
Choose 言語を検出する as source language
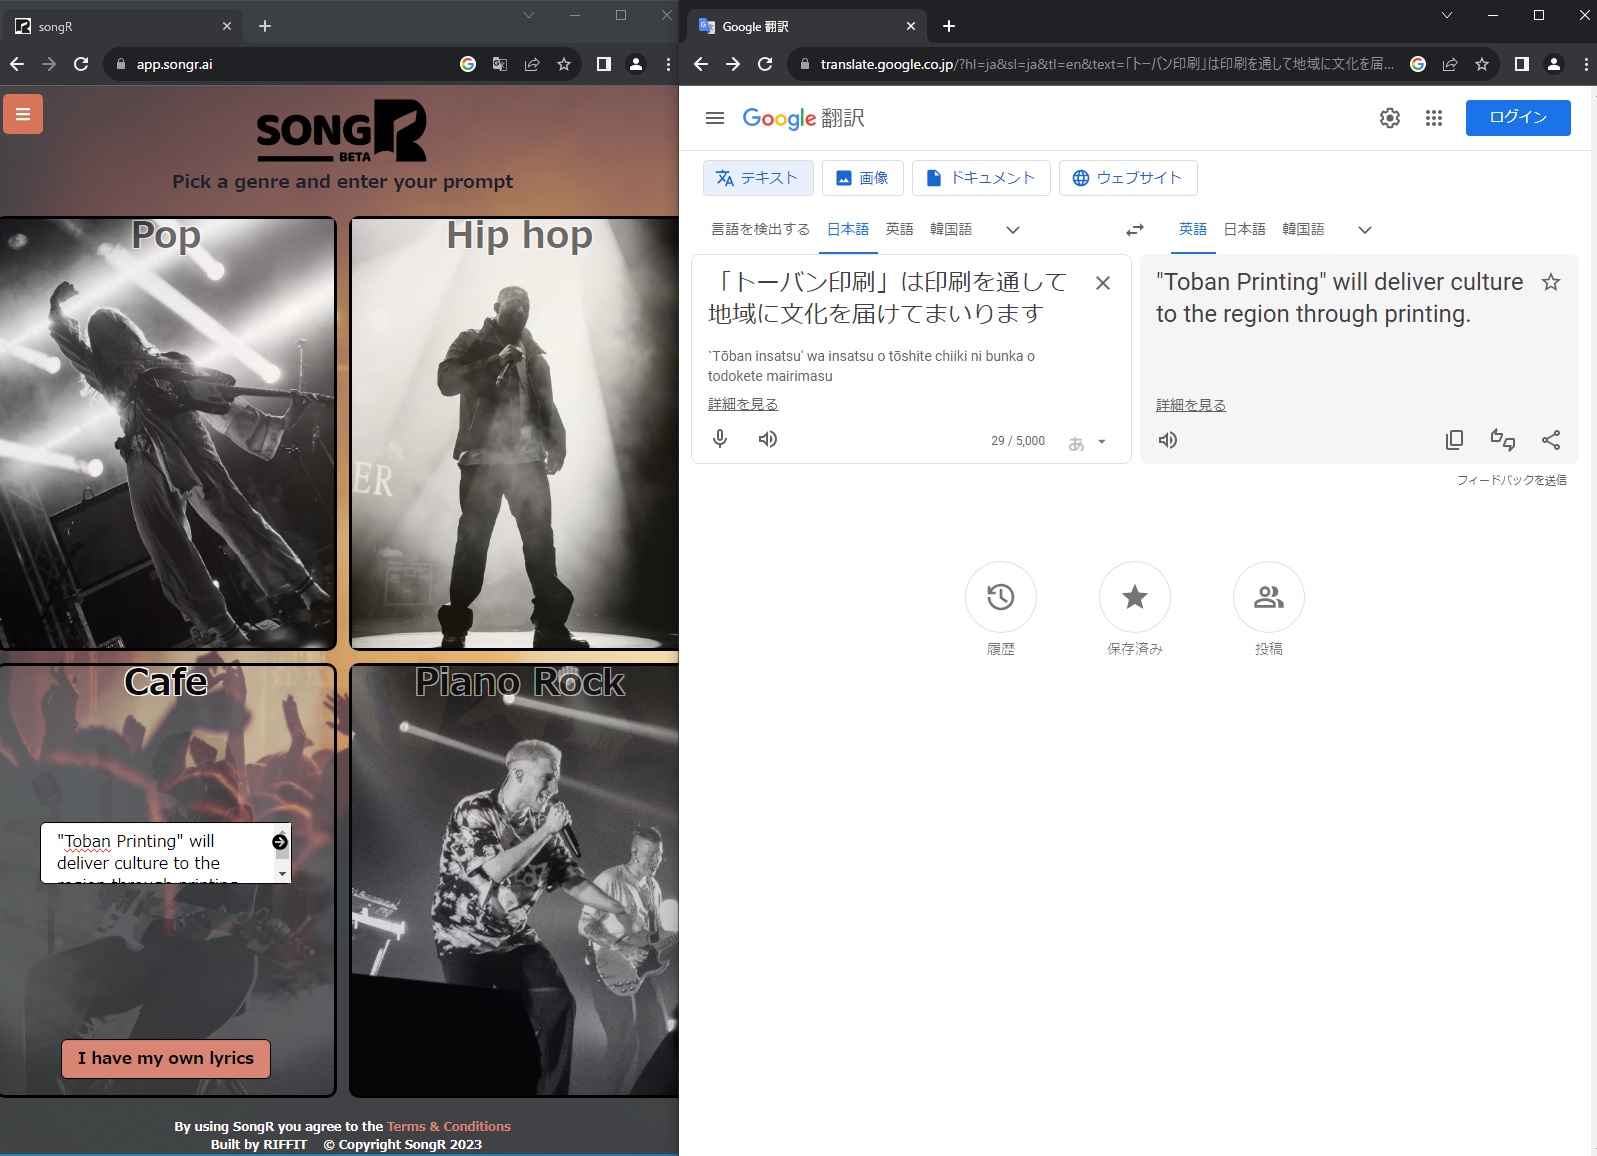pos(760,229)
